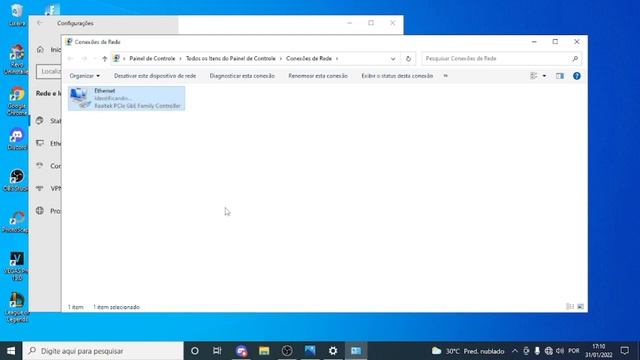Screen dimensions: 640x360
Task: Open the address bar history dropdown
Action: (x=393, y=59)
